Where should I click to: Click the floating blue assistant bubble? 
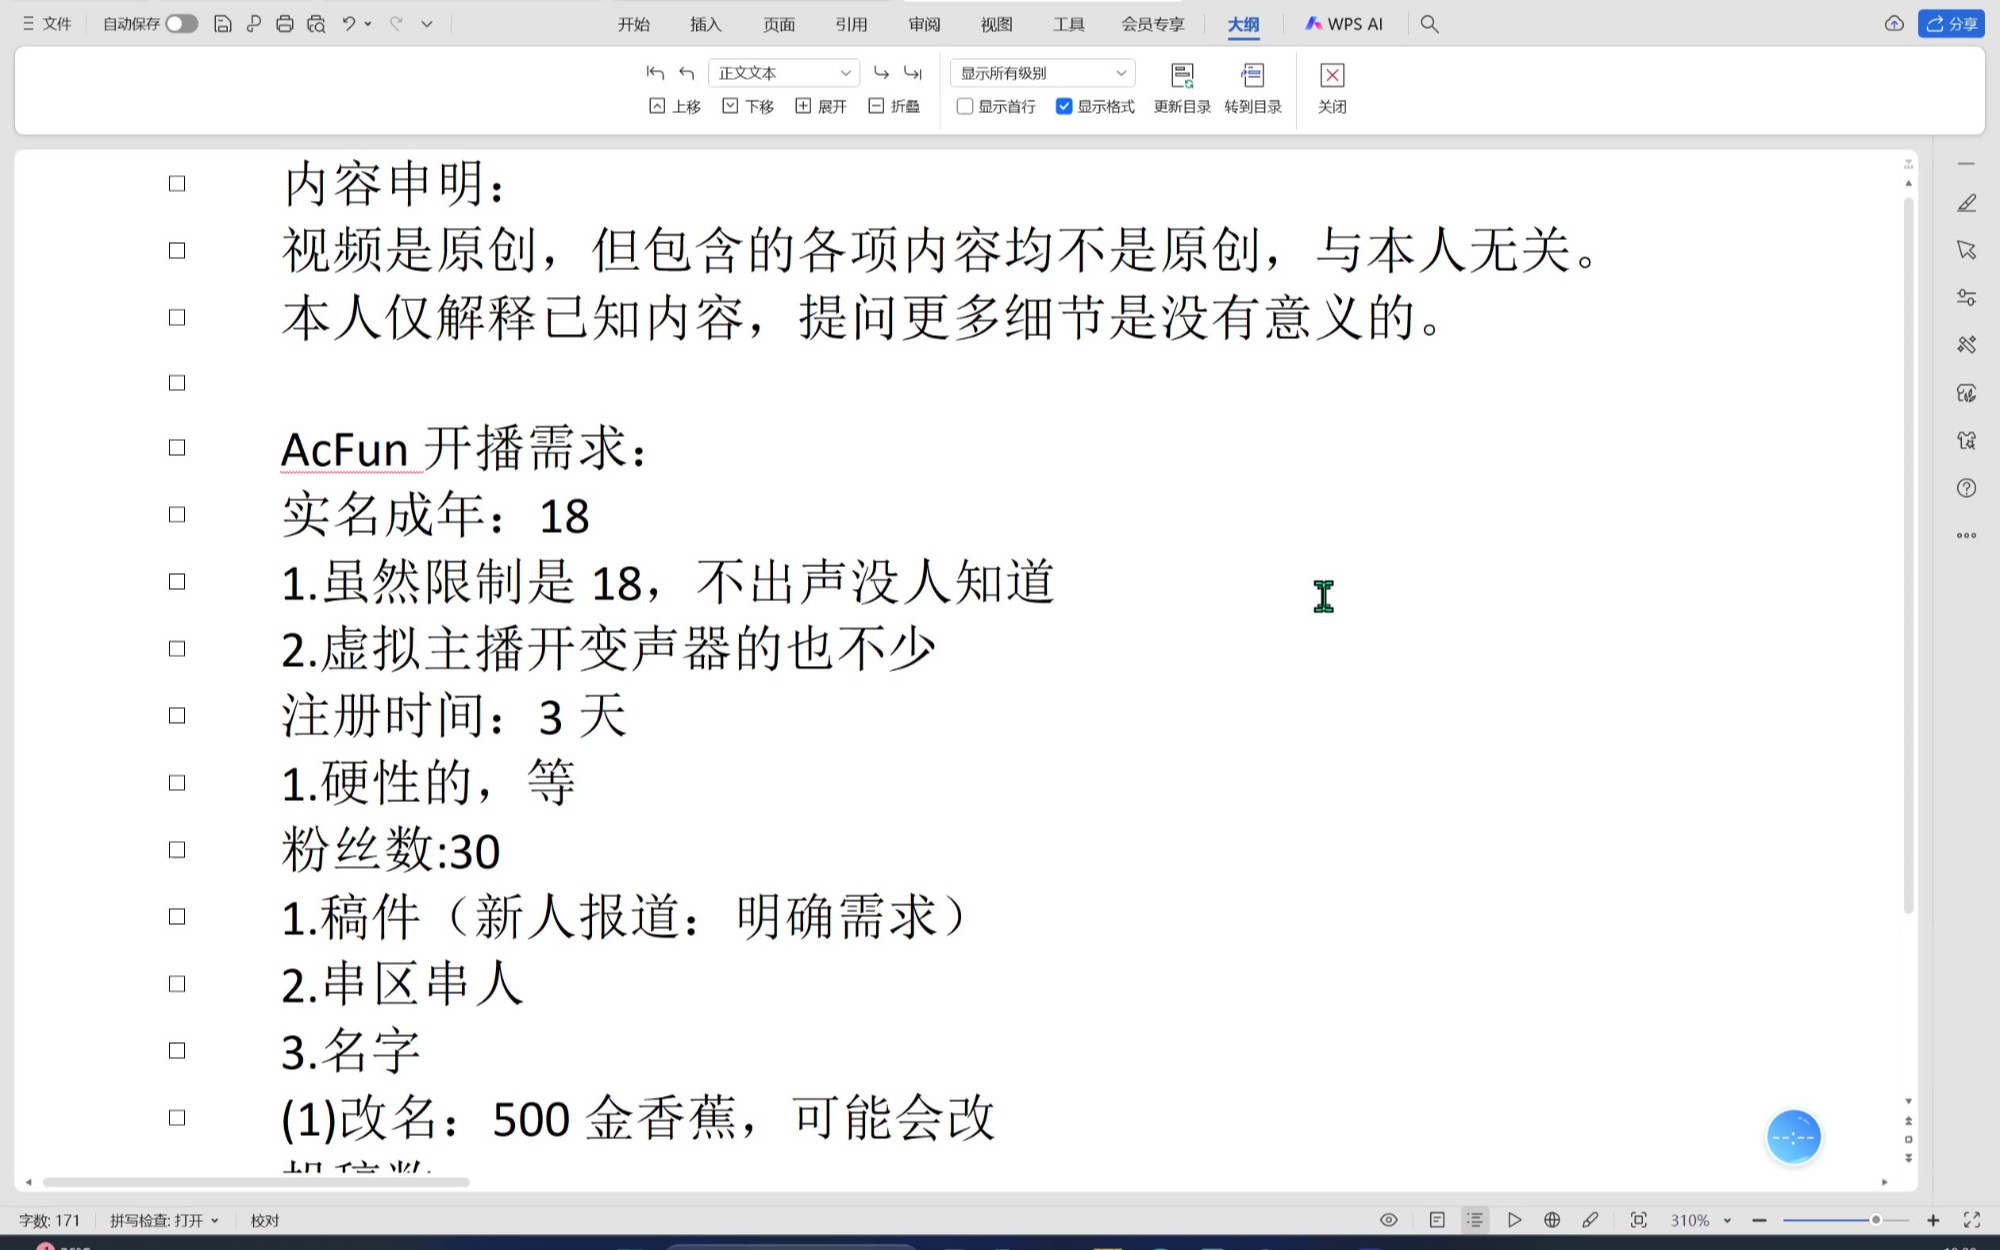[x=1793, y=1137]
